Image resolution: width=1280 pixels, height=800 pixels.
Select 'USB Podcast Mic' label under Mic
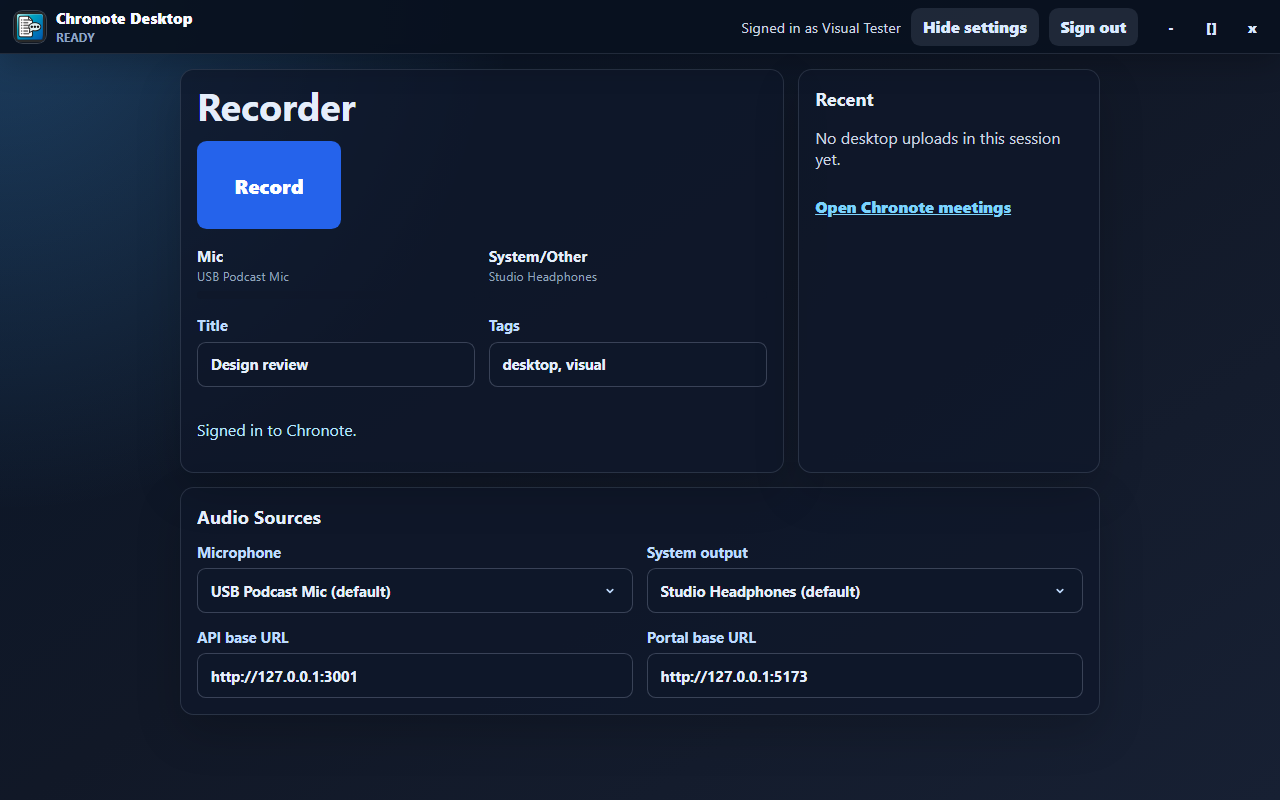(243, 277)
